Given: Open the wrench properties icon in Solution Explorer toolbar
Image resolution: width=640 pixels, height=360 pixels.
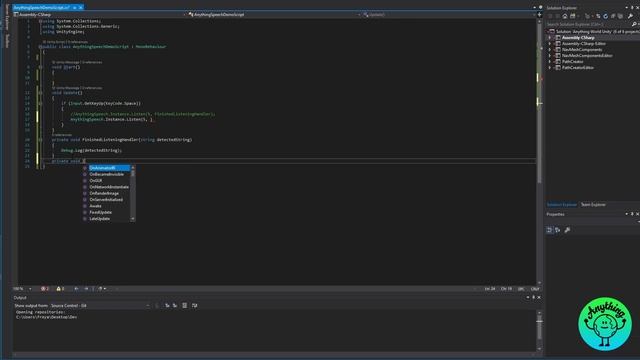Looking at the screenshot, I should [x=631, y=16].
